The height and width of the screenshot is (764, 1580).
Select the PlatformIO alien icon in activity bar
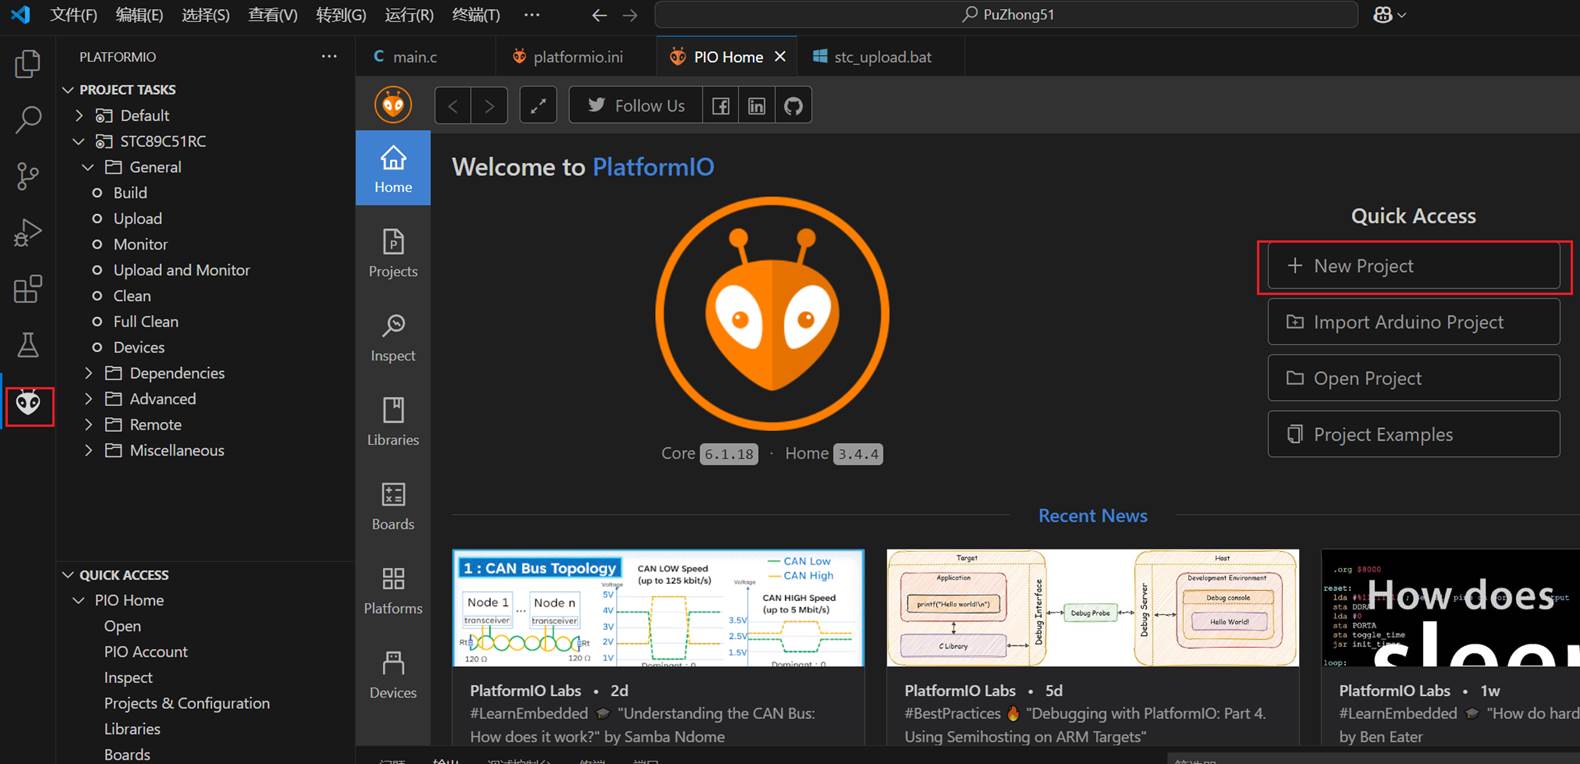[28, 403]
